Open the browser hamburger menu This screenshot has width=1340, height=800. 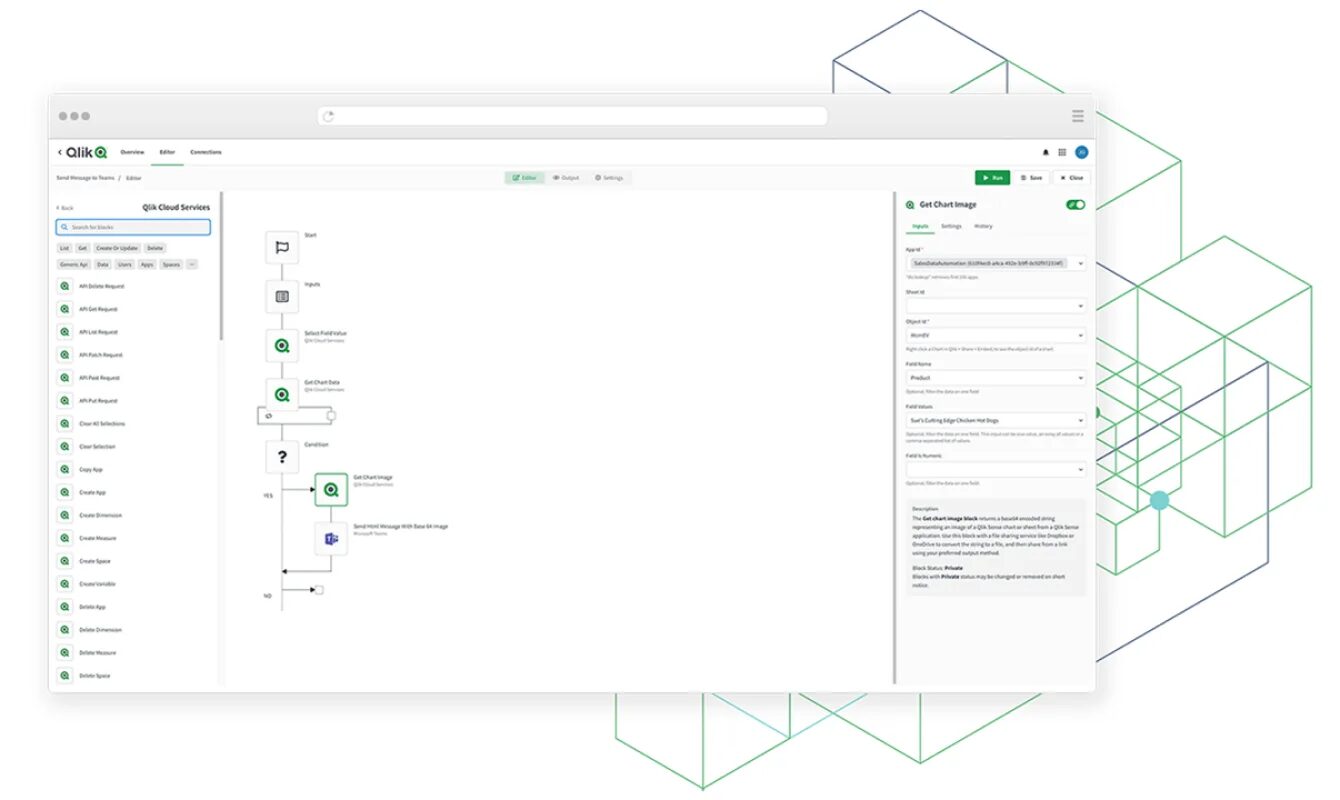1078,116
